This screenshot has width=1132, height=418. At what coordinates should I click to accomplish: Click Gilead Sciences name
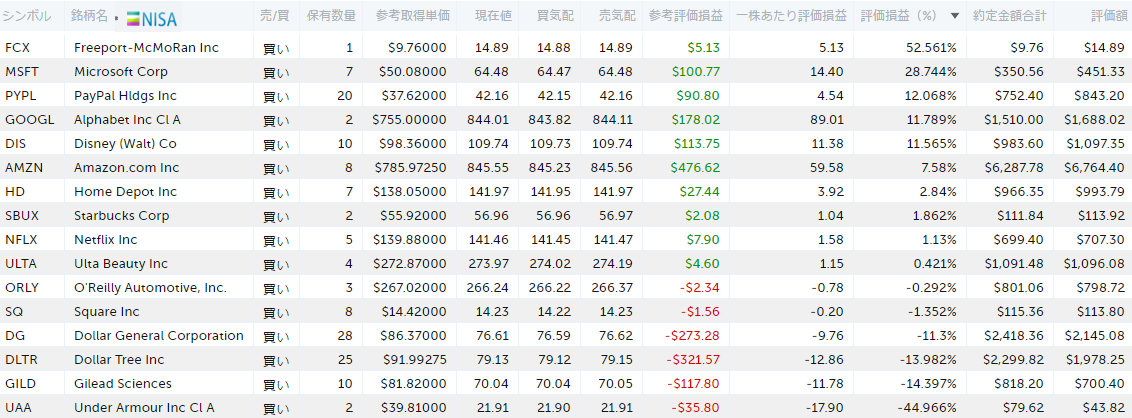(123, 383)
